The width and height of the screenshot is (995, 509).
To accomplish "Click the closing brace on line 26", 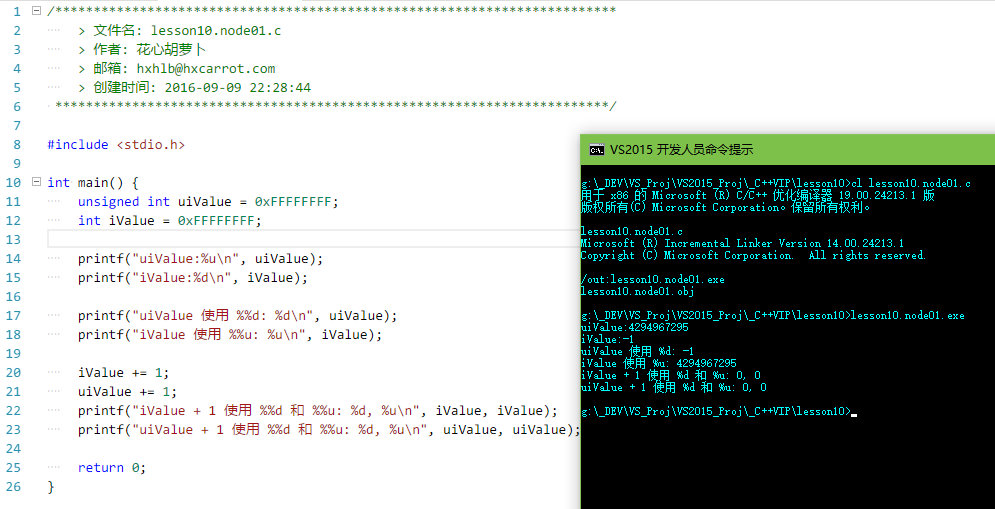I will click(x=51, y=487).
